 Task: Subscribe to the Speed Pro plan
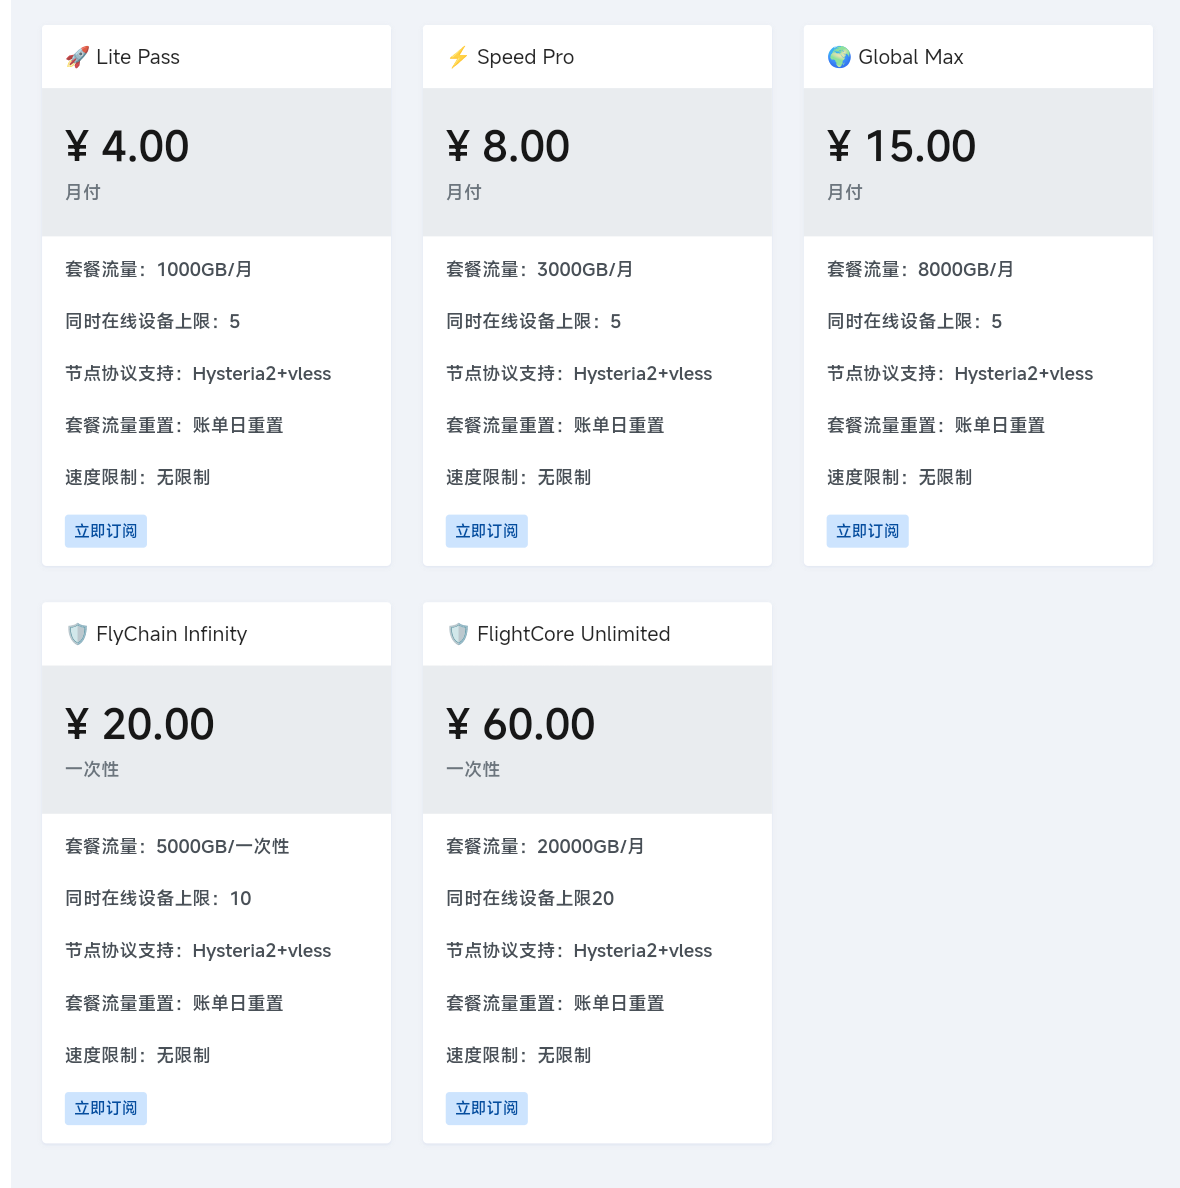(487, 531)
